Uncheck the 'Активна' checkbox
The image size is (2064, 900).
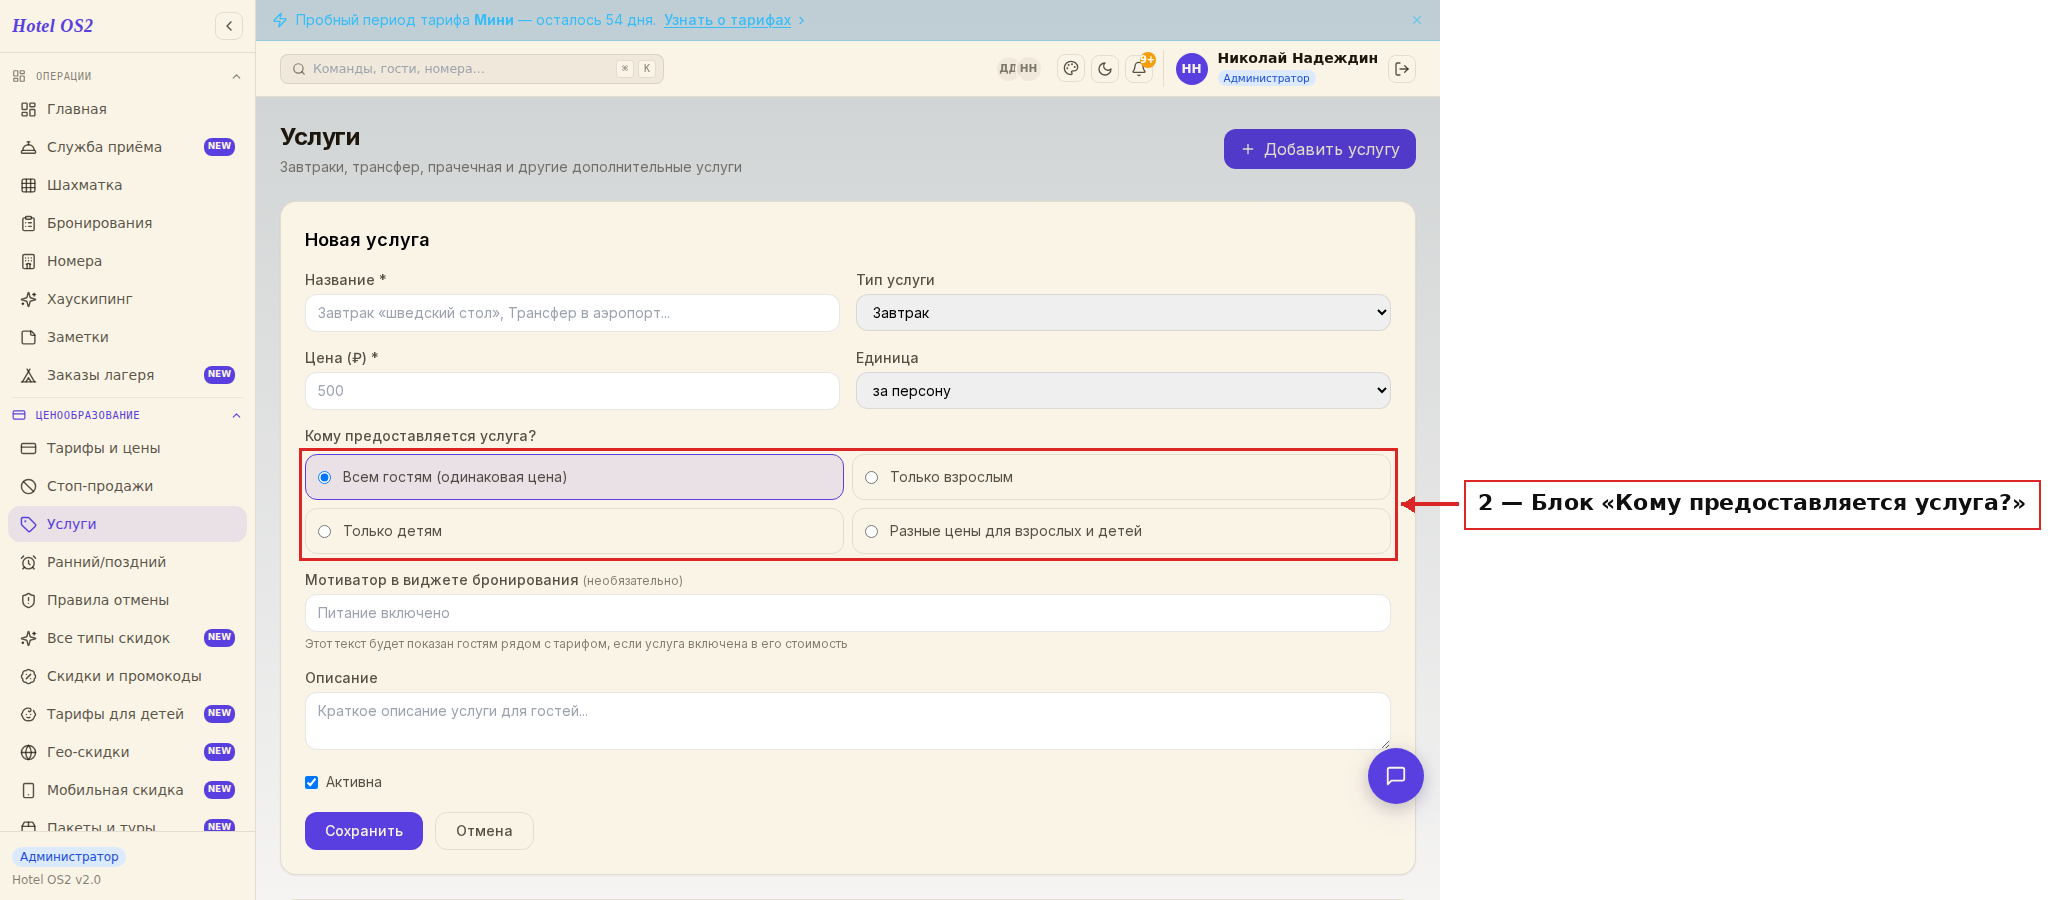pyautogui.click(x=311, y=782)
